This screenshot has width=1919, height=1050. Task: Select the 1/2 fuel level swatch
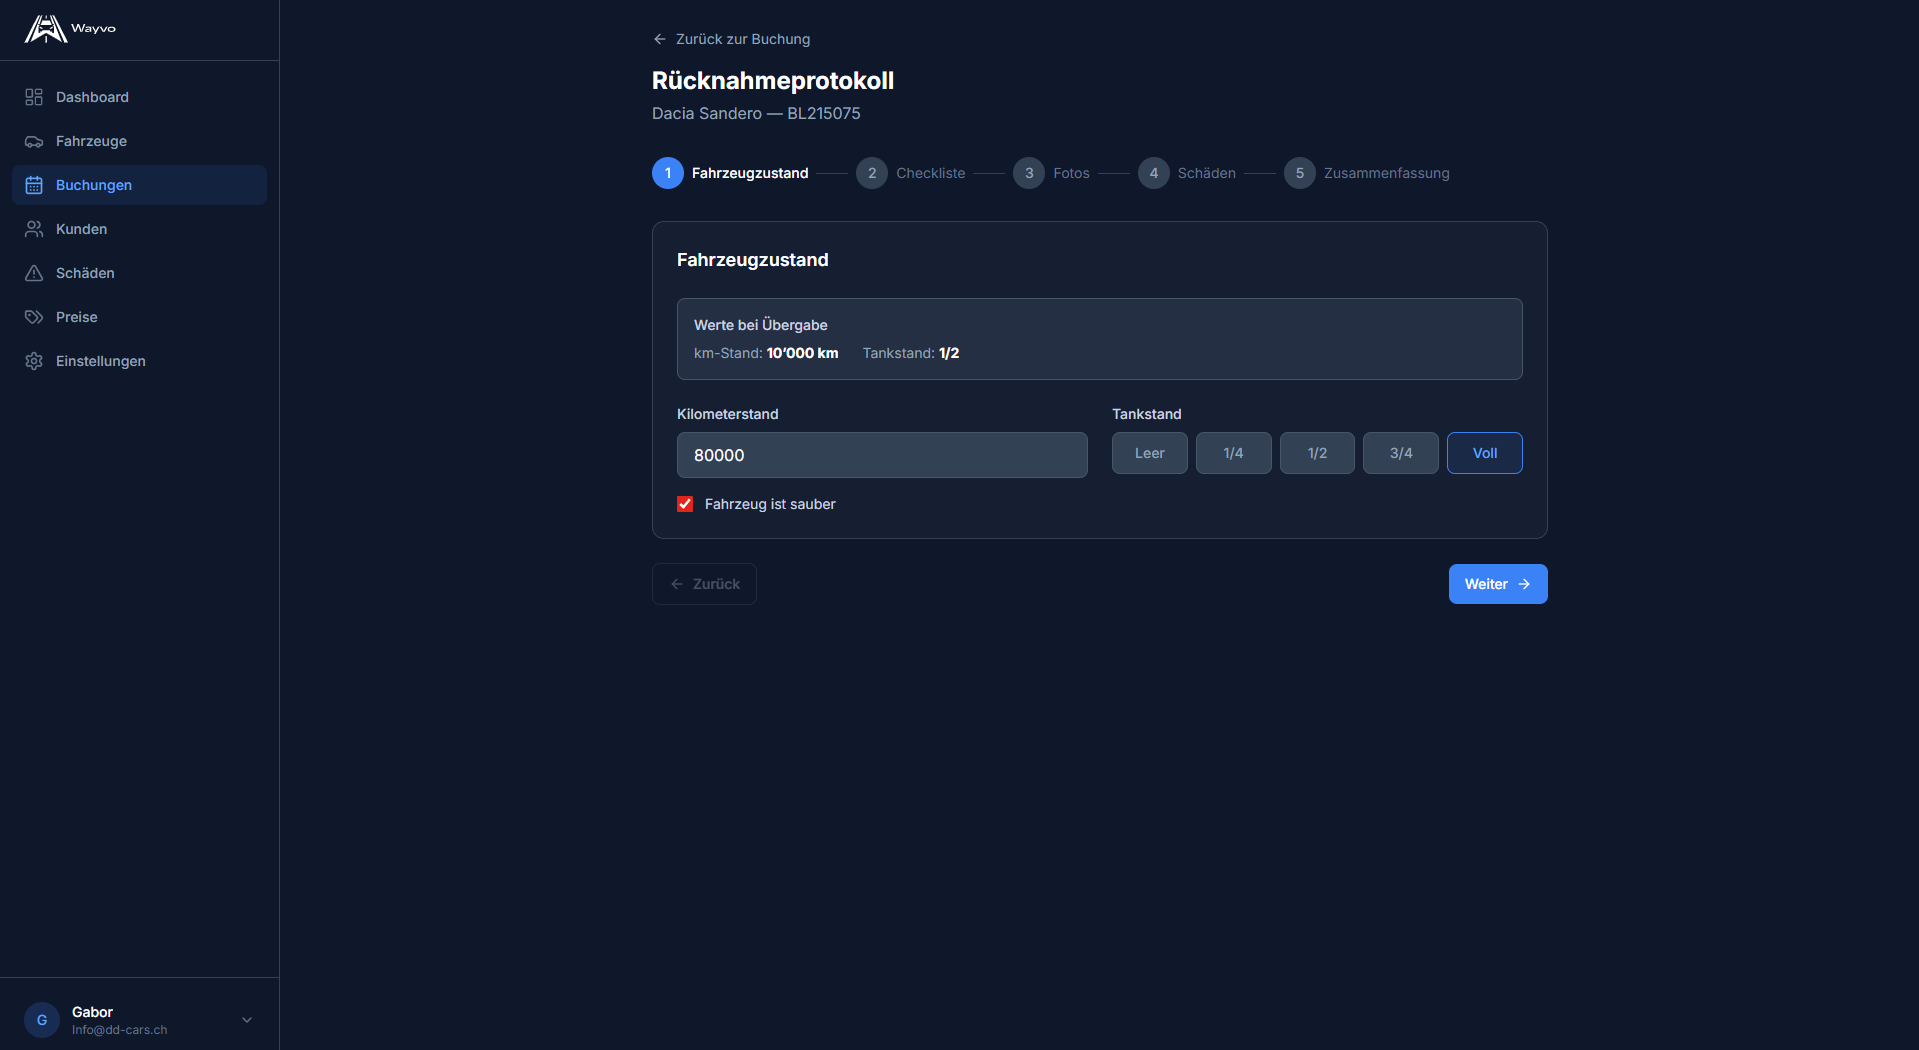pyautogui.click(x=1316, y=453)
